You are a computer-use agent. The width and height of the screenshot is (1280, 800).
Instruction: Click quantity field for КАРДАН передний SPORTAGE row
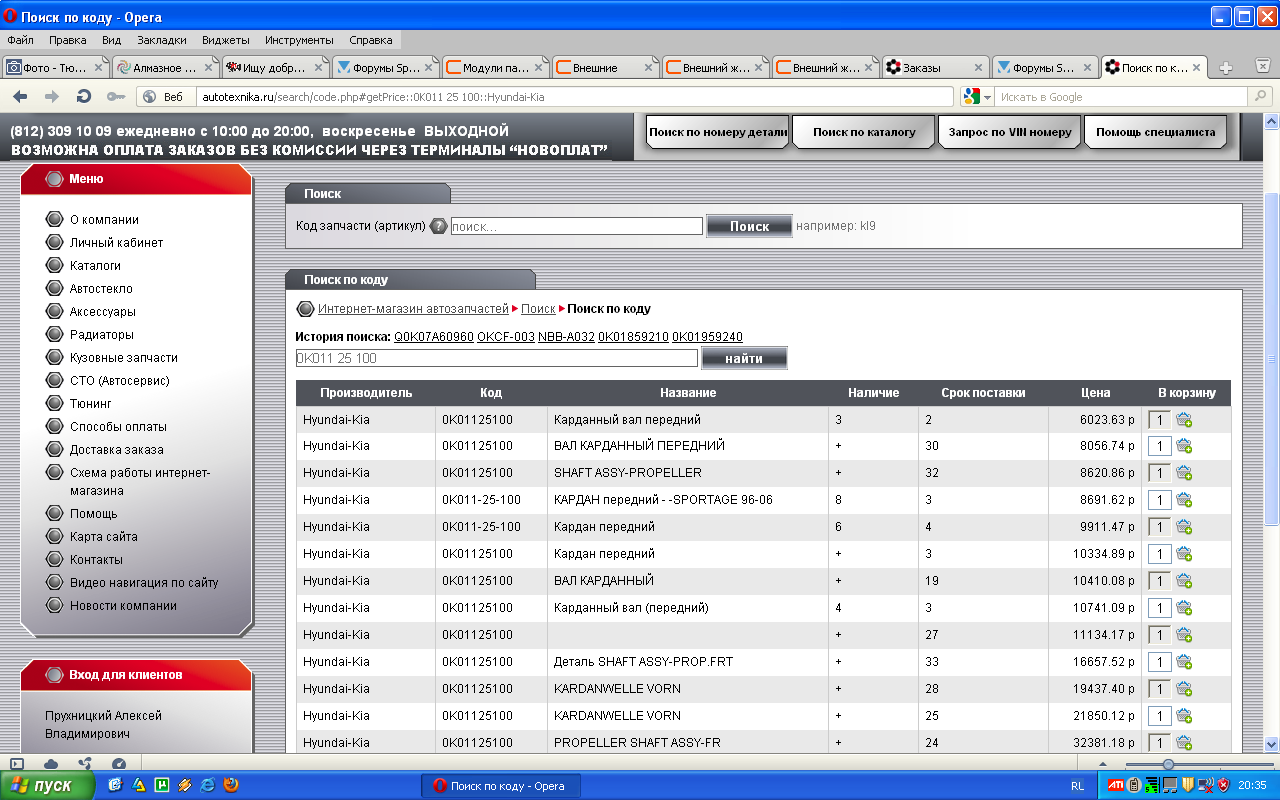1160,500
